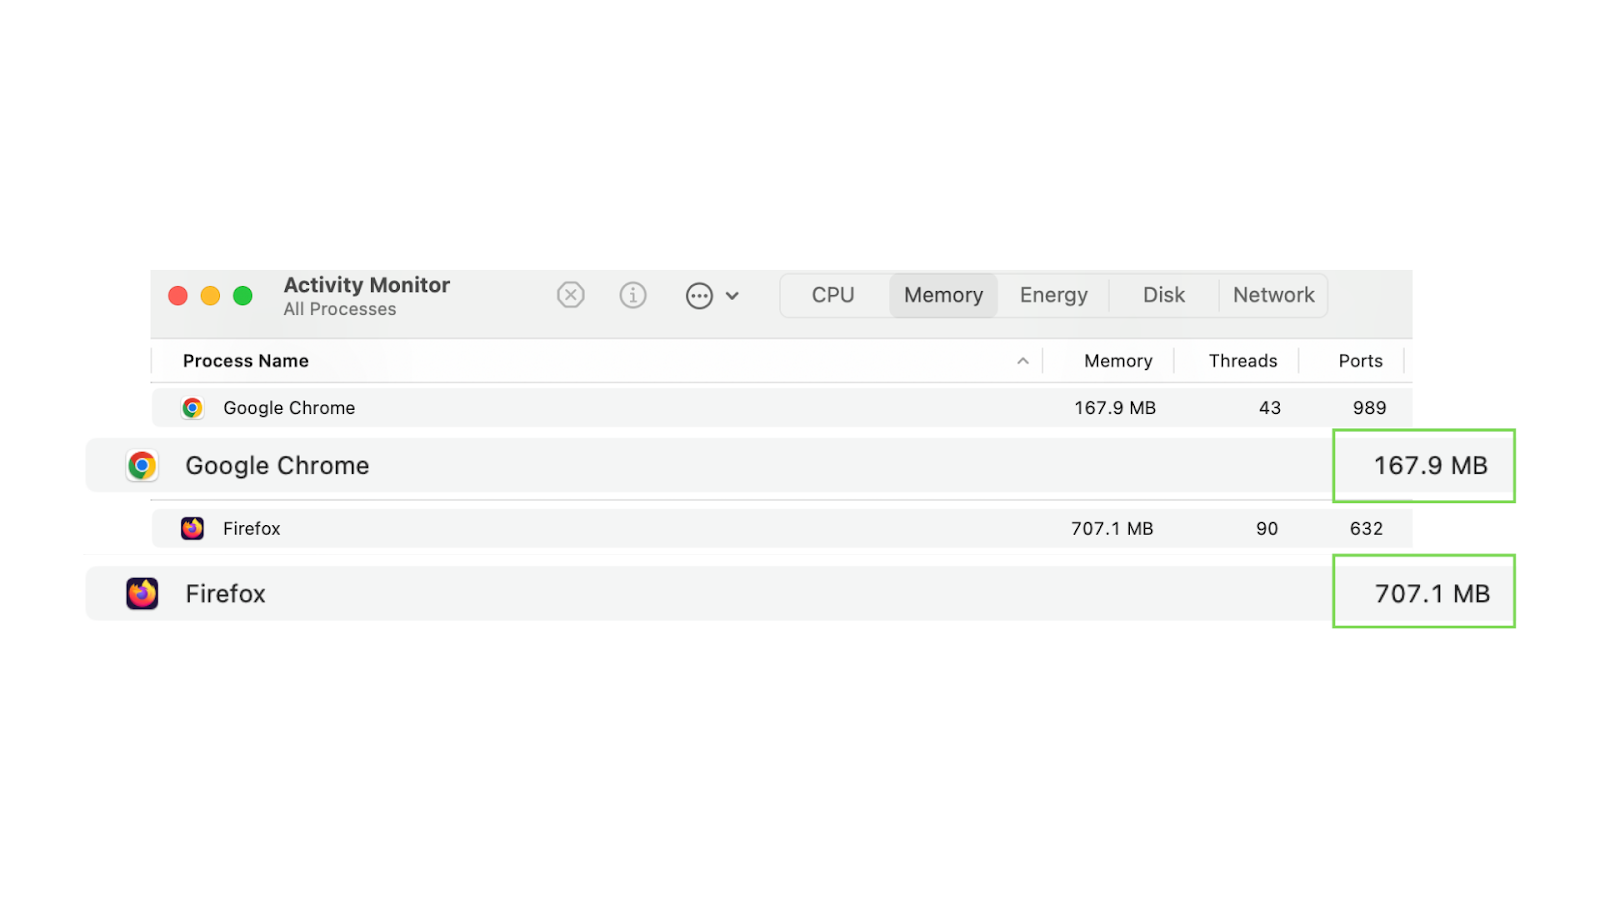Click Chrome icon in the small process row
The width and height of the screenshot is (1600, 900).
(x=192, y=408)
